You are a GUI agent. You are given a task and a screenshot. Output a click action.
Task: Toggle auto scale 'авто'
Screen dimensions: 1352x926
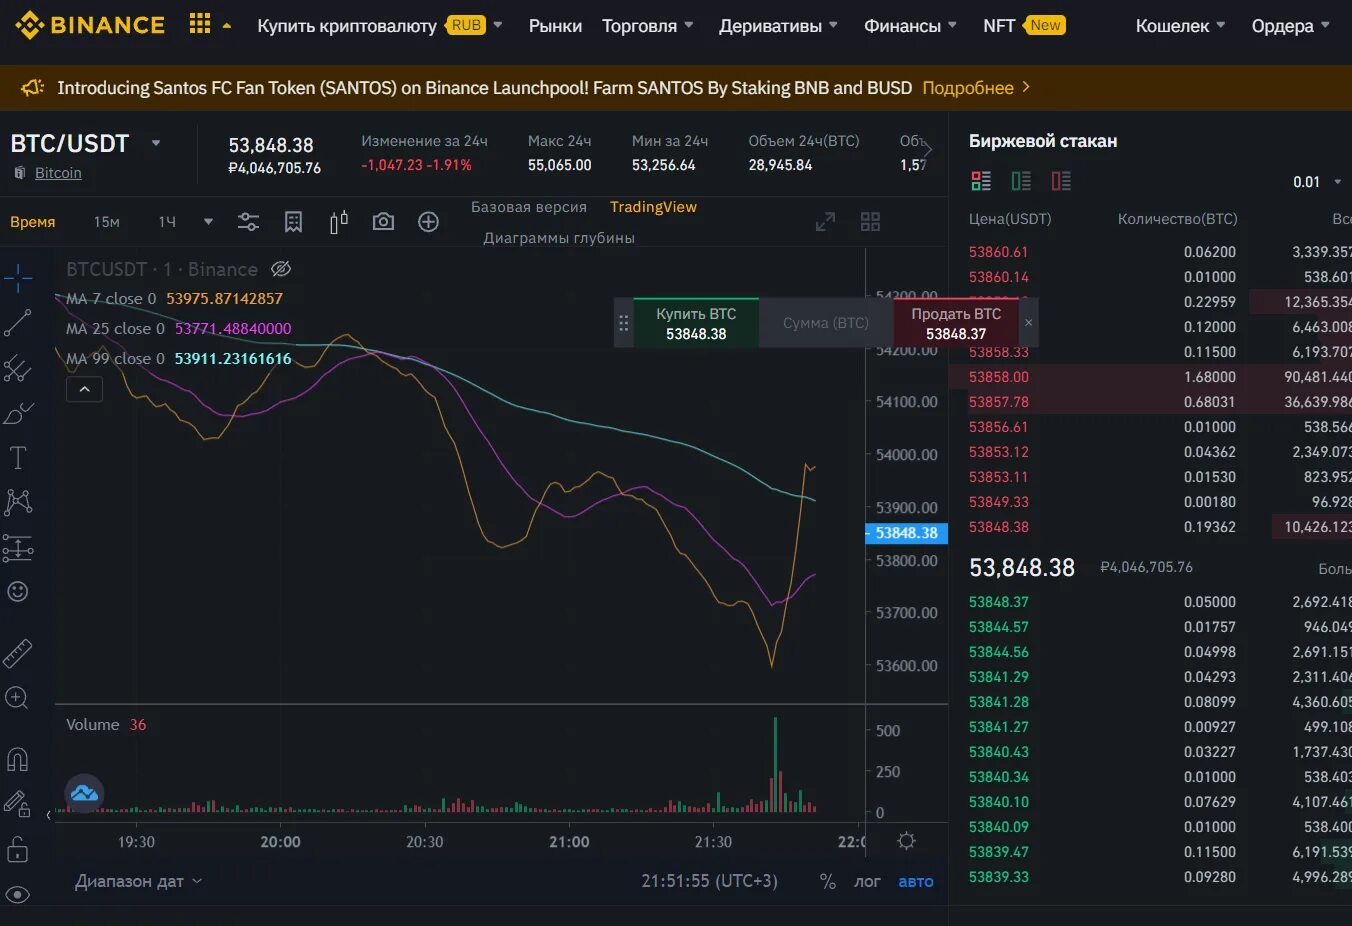(916, 882)
